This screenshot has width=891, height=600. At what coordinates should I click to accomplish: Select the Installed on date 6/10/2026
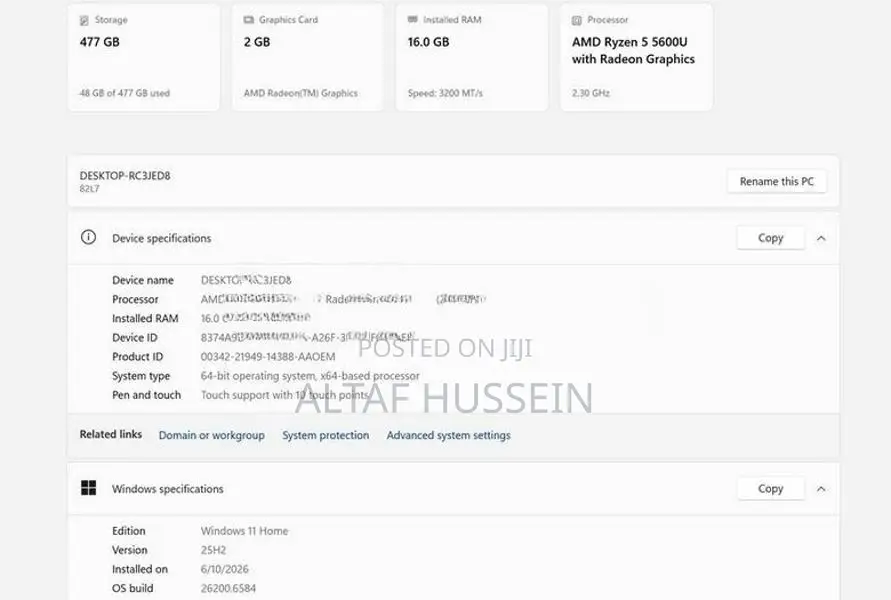[x=224, y=569]
